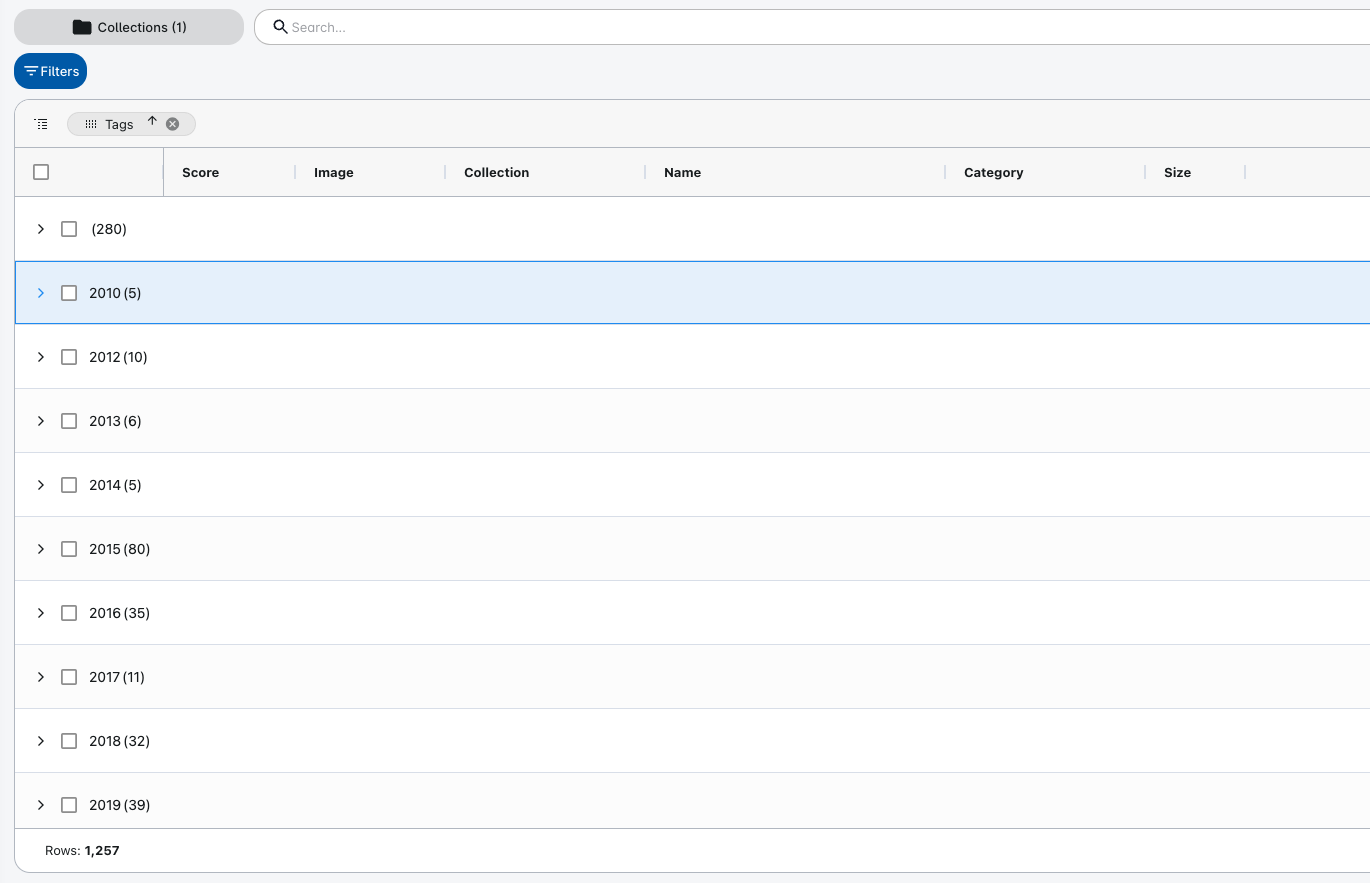Toggle the Tags ascending sort arrow
Screen dimensions: 1370x883
152,121
